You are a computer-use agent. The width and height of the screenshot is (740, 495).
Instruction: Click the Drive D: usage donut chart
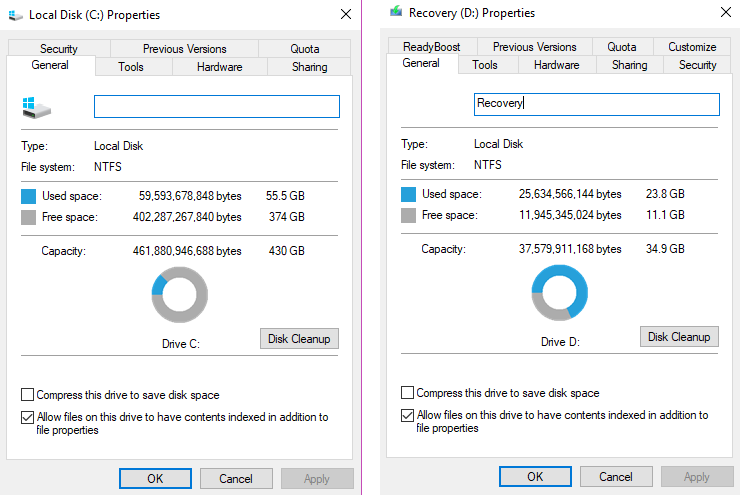click(x=559, y=293)
